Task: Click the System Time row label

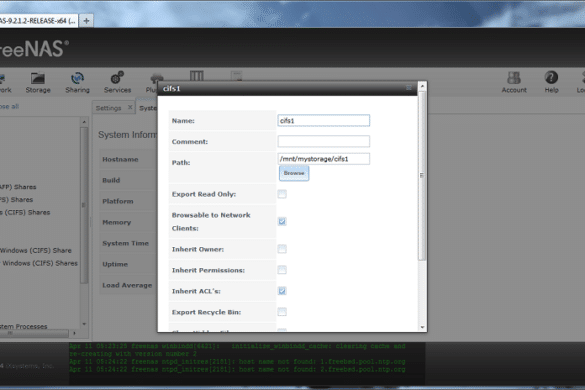Action: pyautogui.click(x=125, y=243)
